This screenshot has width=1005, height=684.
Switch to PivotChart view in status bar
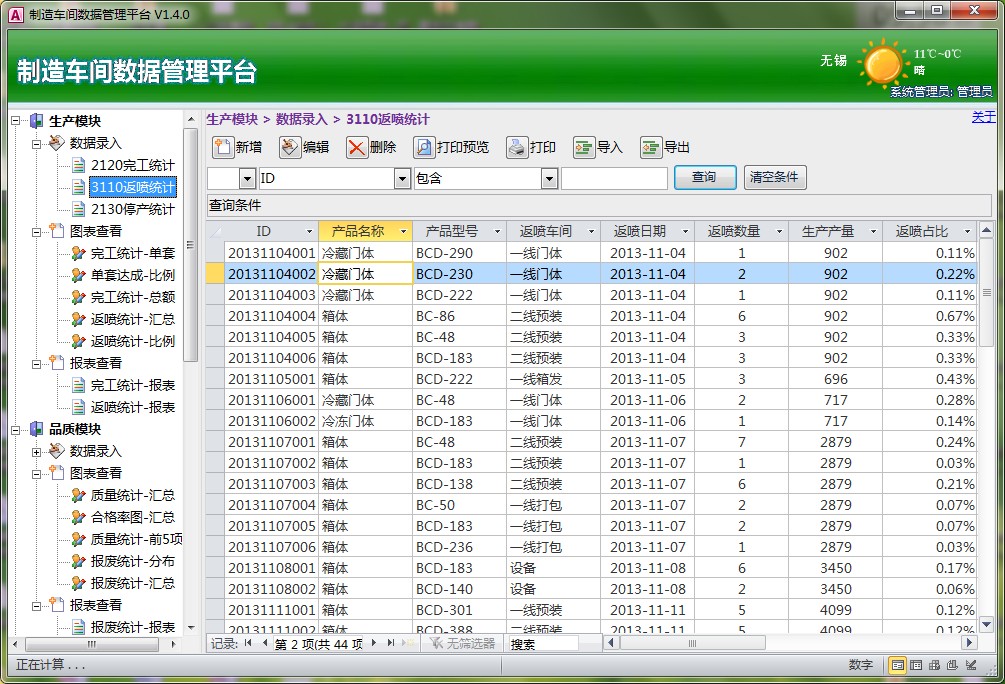pos(952,665)
